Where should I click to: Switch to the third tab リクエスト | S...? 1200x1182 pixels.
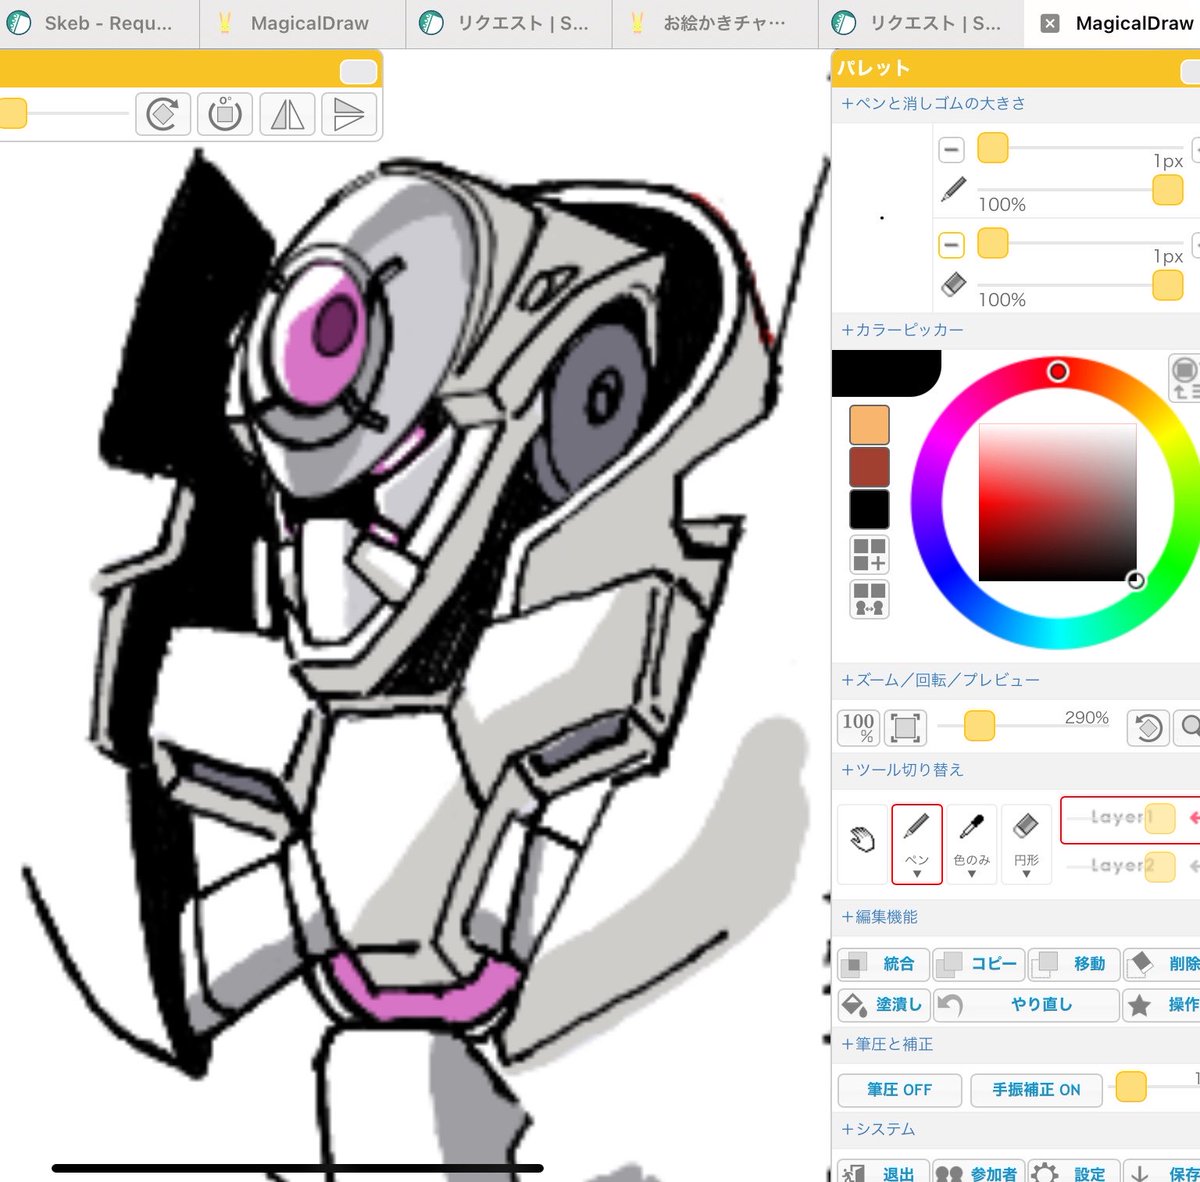tap(509, 23)
